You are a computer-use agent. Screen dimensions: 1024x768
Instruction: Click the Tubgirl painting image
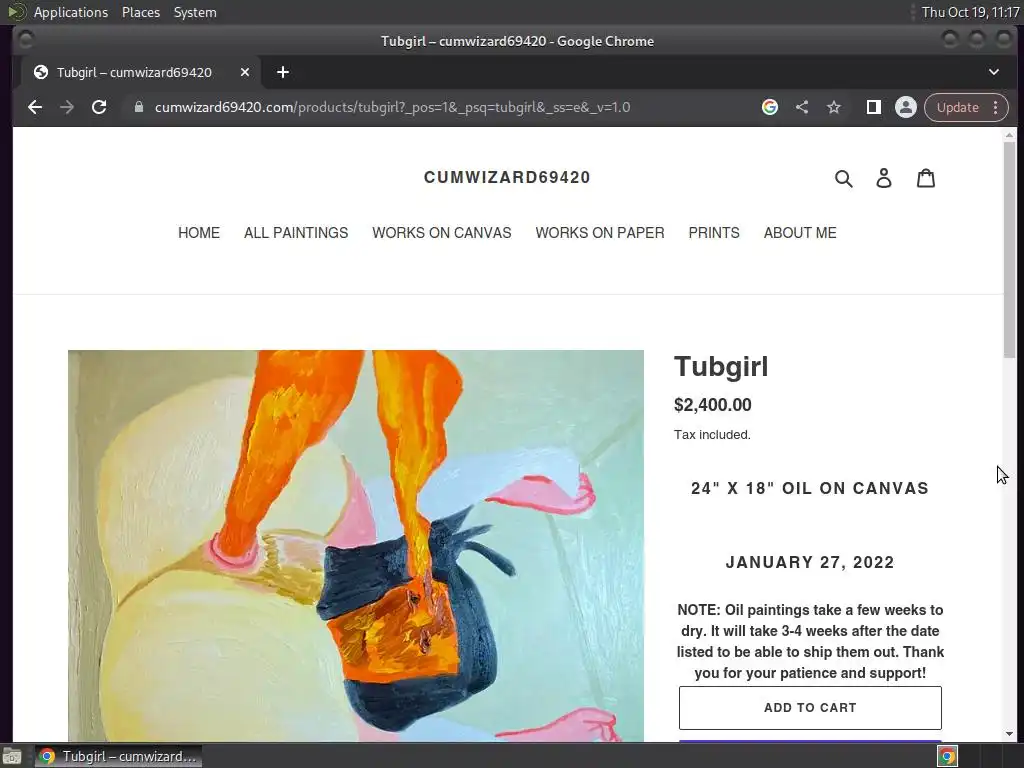tap(356, 546)
